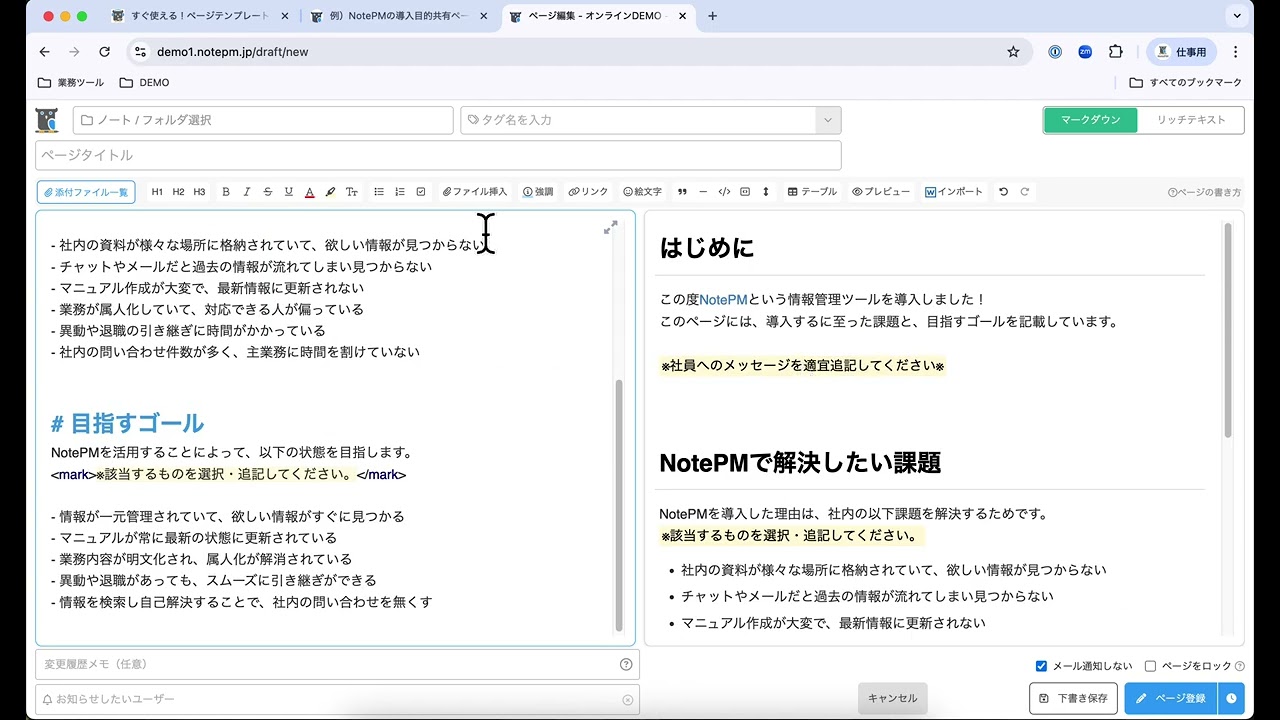1280x720 pixels.
Task: Enable the ページをロック checkbox
Action: click(1151, 665)
